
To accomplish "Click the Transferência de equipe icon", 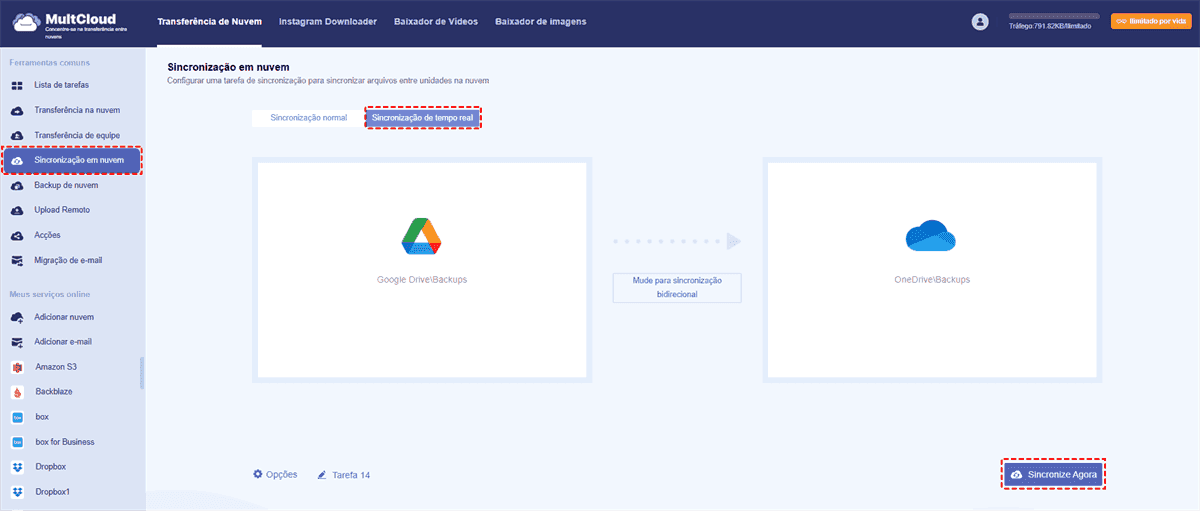I will click(x=17, y=135).
